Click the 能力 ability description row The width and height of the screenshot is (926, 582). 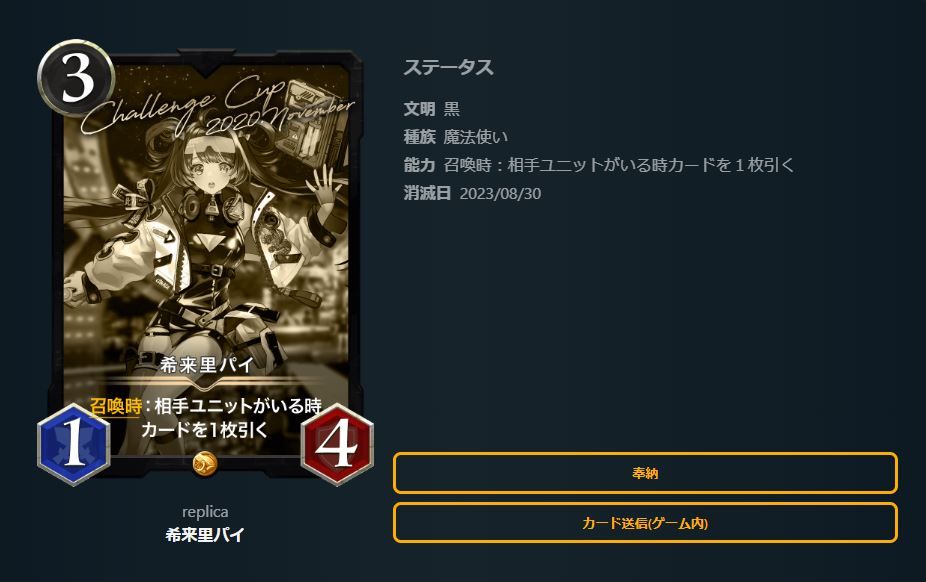(598, 165)
